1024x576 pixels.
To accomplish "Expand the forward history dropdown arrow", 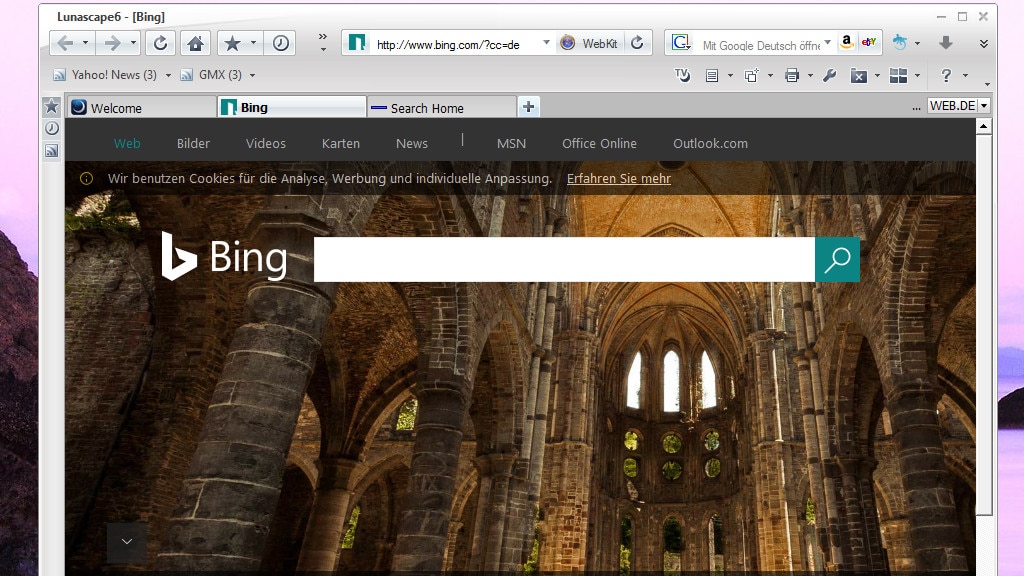I will (133, 44).
